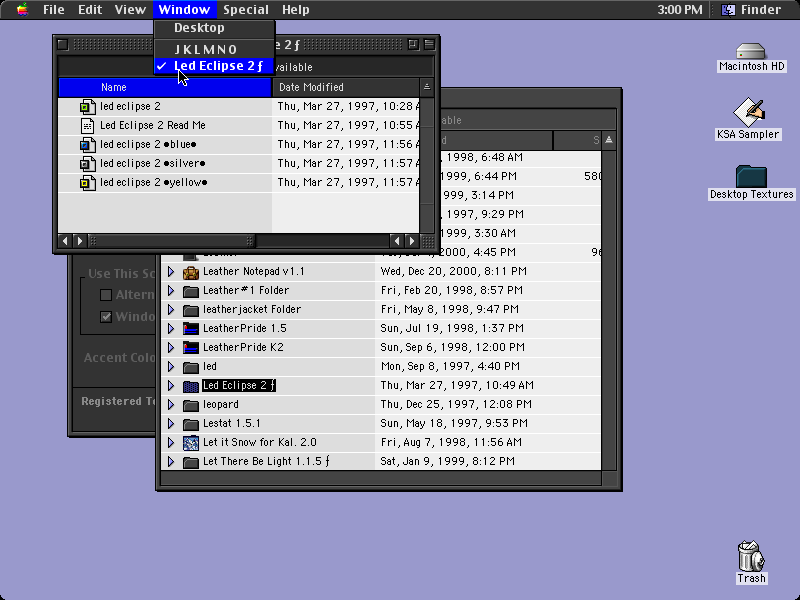The height and width of the screenshot is (600, 800).
Task: Click the date 'Thu, Dec 25, 1997, 12:08 PM'
Action: coord(456,404)
